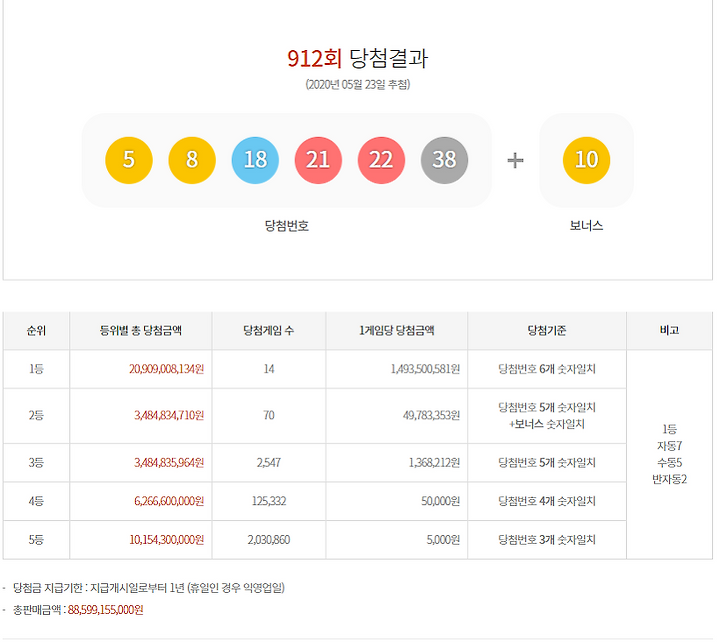Click the 3등 rank cell
Viewport: 720px width, 642px height.
[x=36, y=463]
